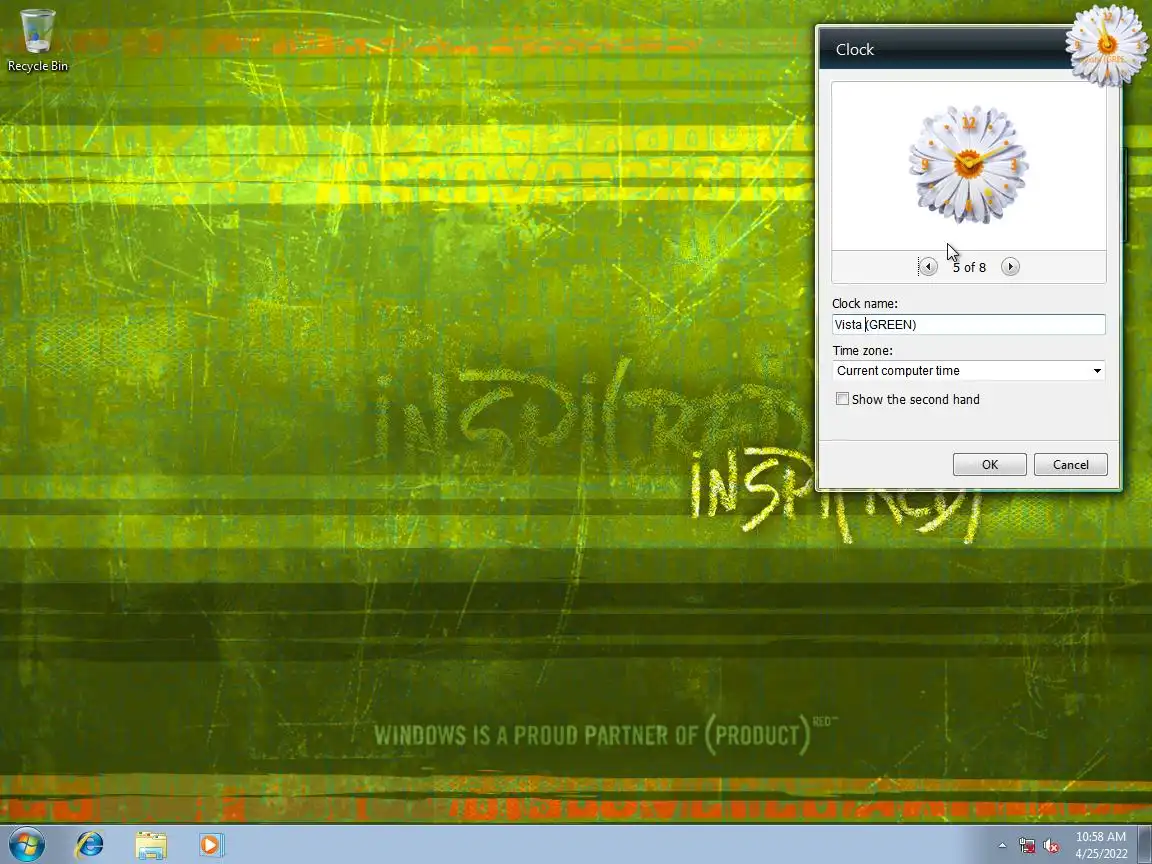Click the daisy clock preview image
Image resolution: width=1152 pixels, height=864 pixels.
coord(968,165)
